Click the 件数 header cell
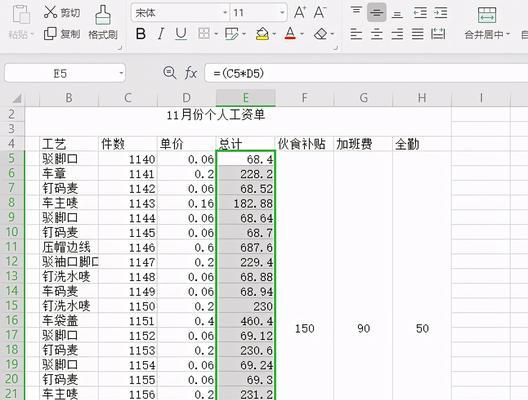This screenshot has height=400, width=528. click(128, 144)
